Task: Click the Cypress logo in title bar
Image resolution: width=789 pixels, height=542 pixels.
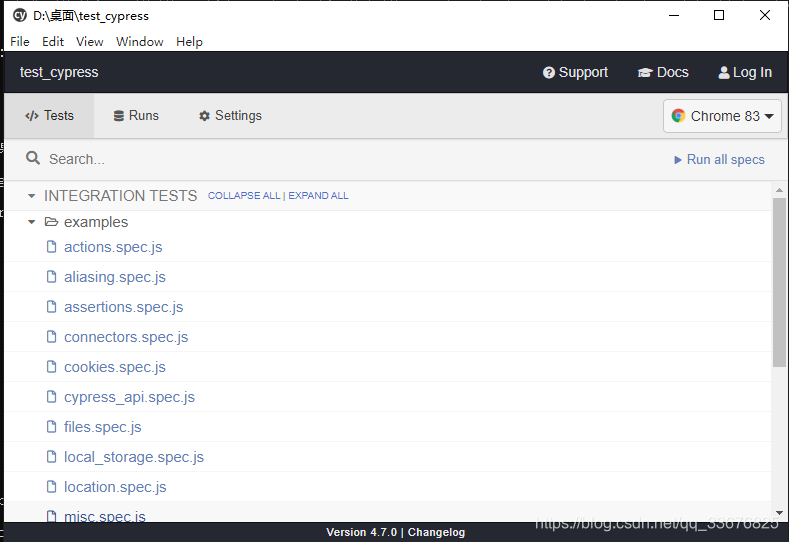Action: pyautogui.click(x=20, y=16)
